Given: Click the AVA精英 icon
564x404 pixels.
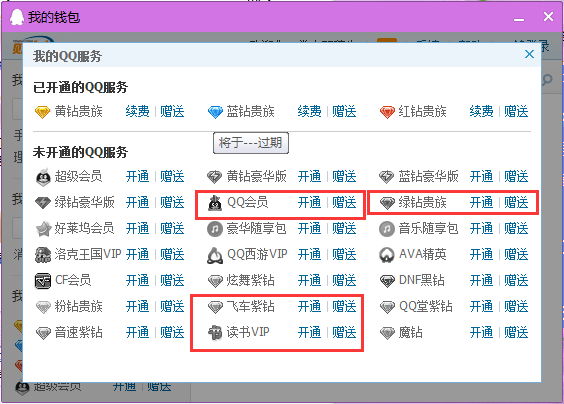Looking at the screenshot, I should pos(387,255).
